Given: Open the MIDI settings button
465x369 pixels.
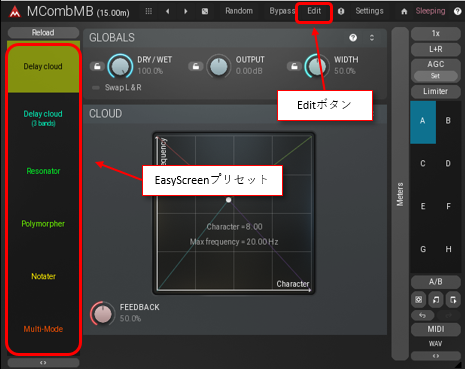Looking at the screenshot, I should click(x=435, y=329).
